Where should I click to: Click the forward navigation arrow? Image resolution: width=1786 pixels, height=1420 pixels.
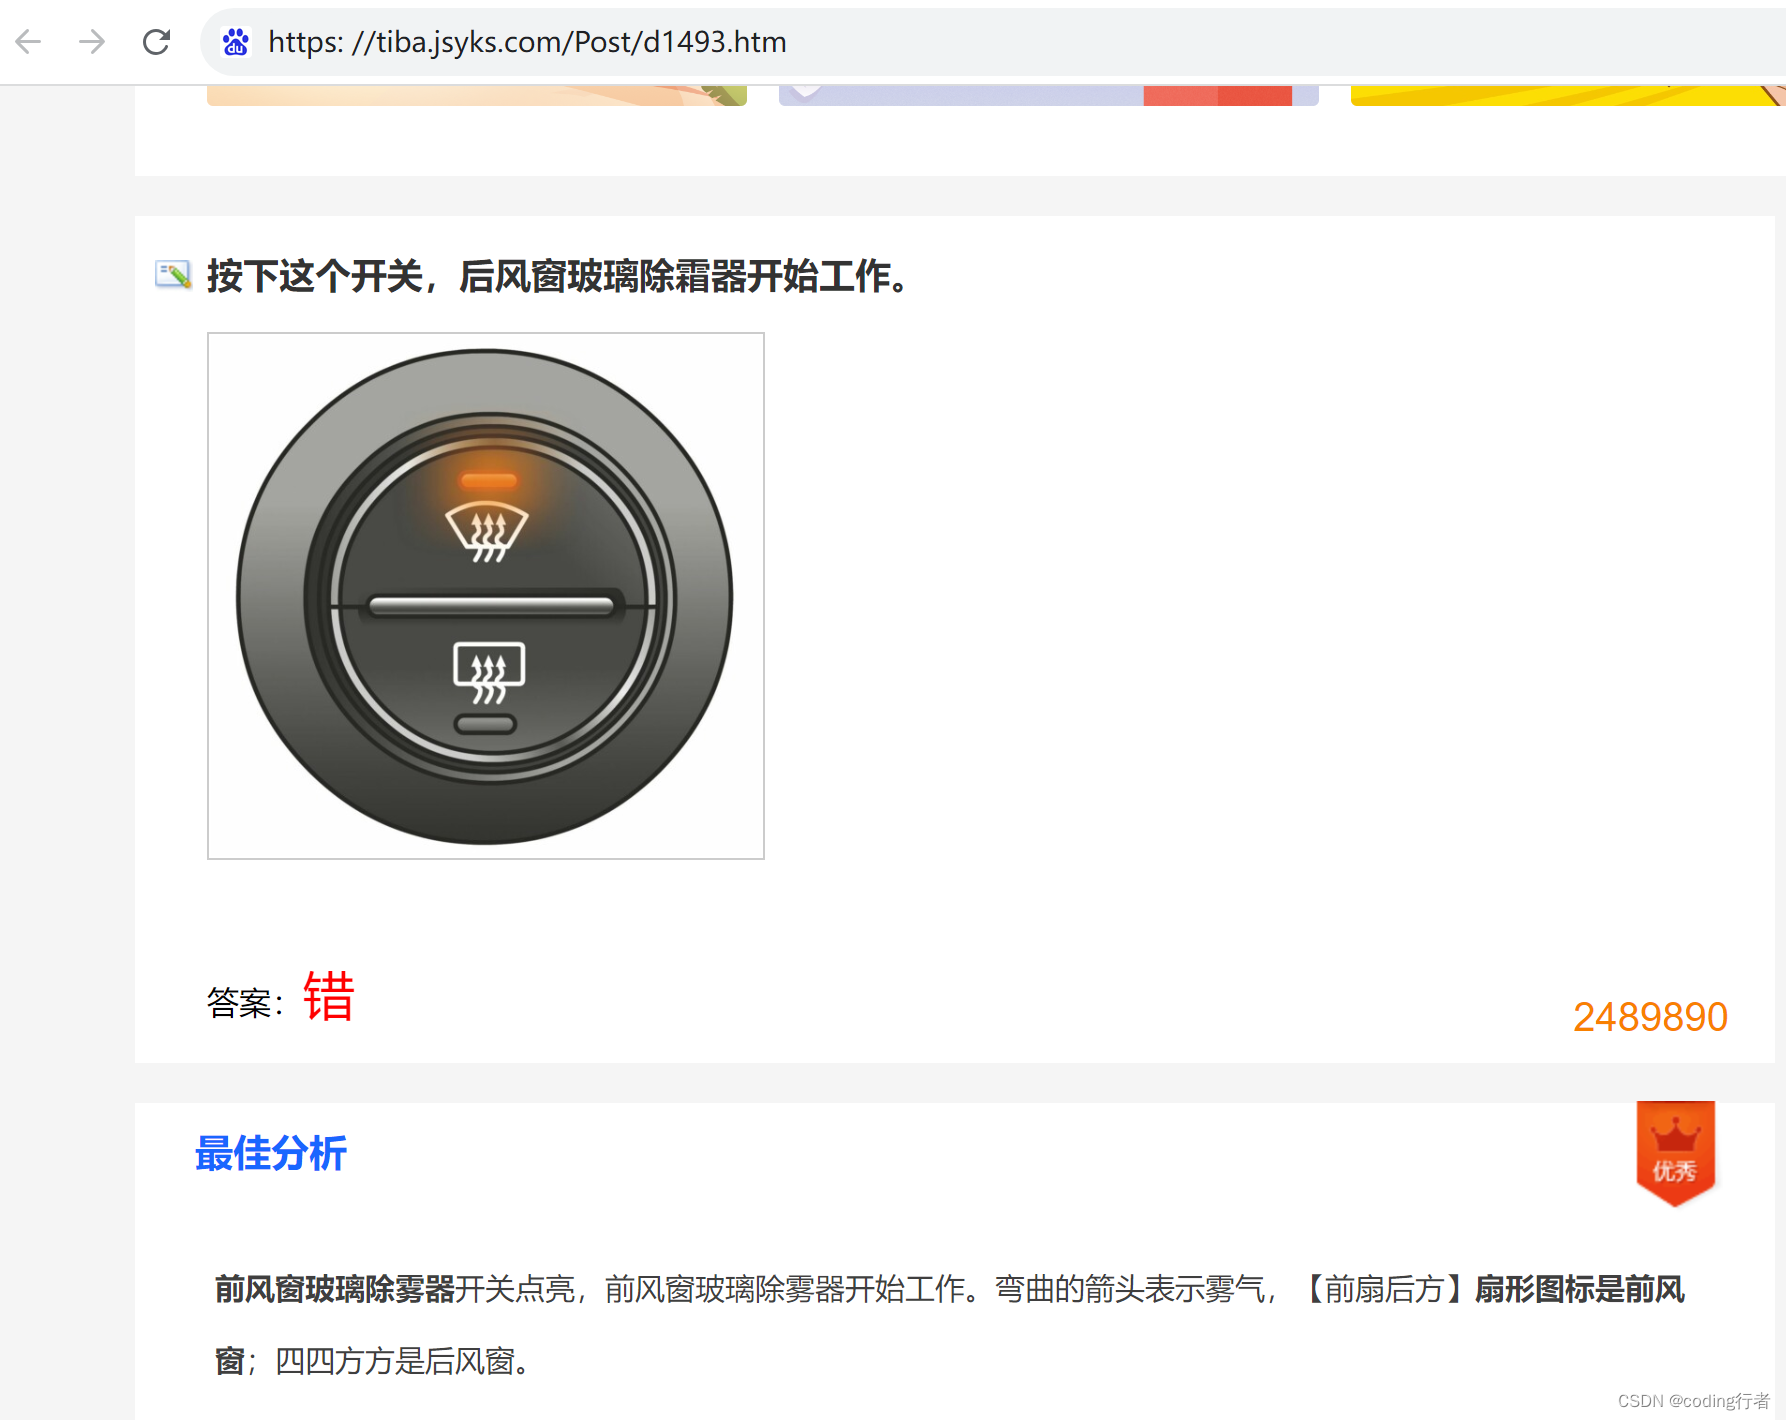click(x=91, y=42)
